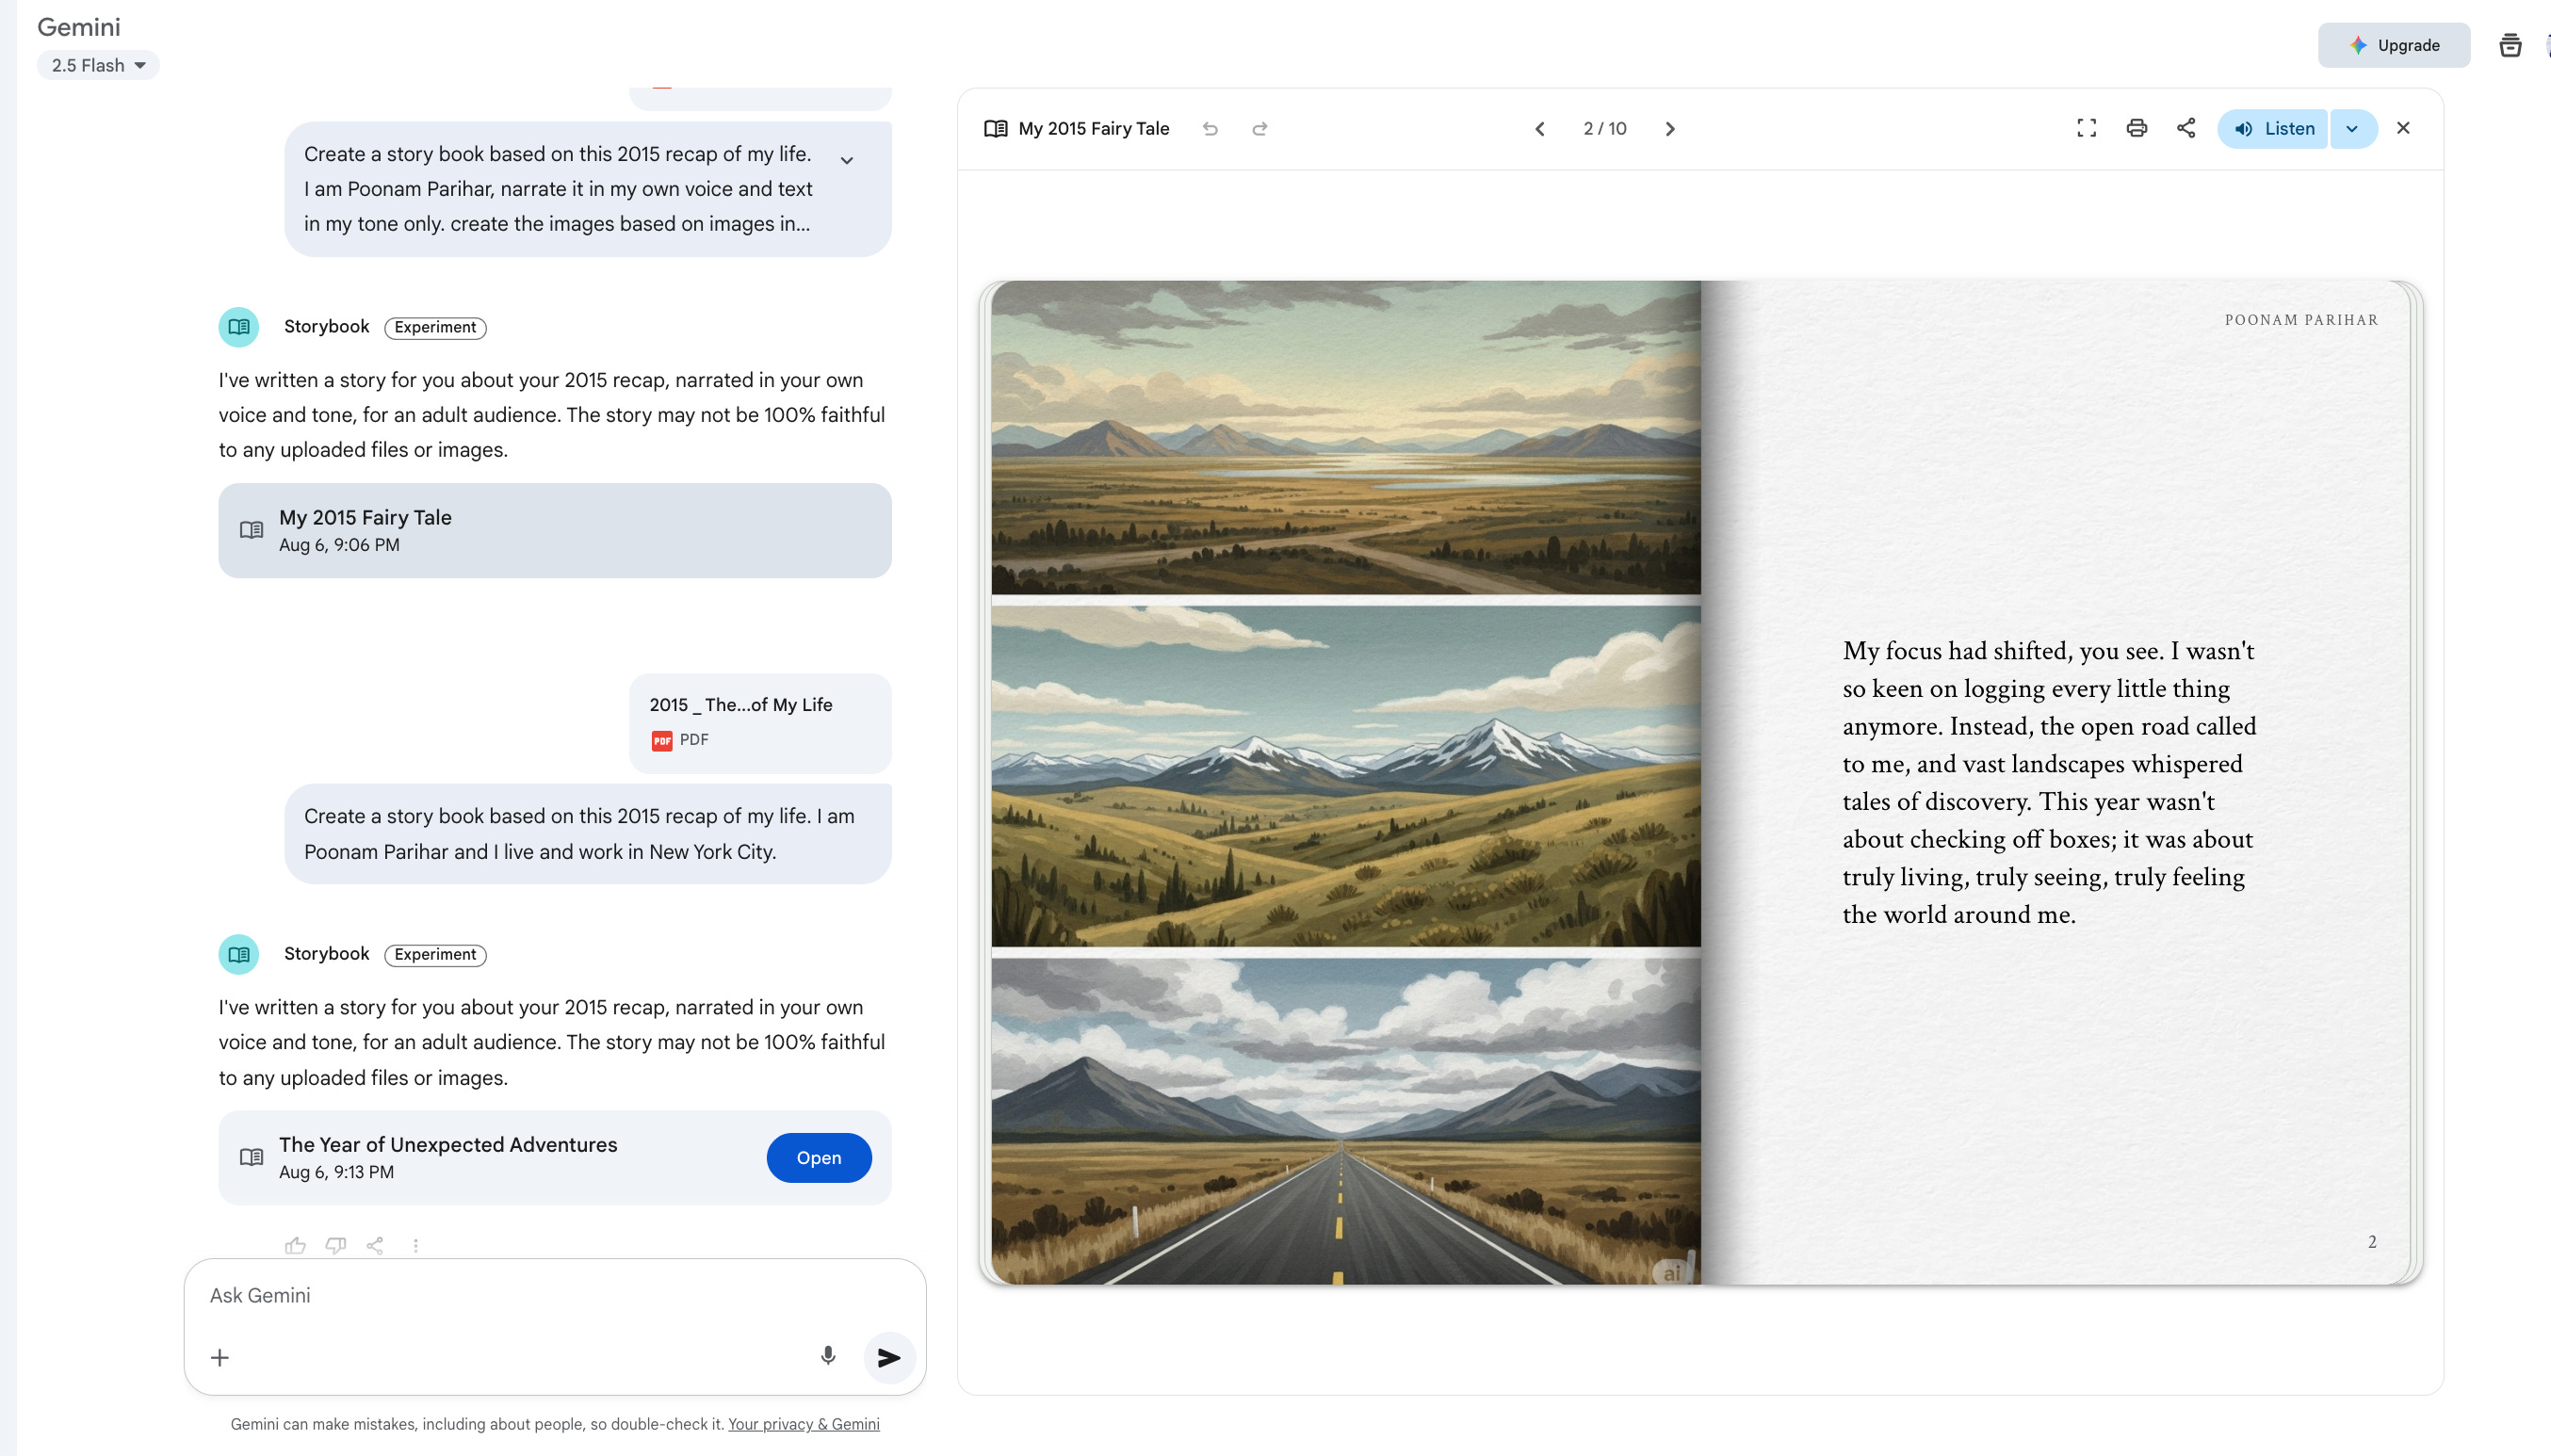Print the storybook using the printer icon
This screenshot has width=2551, height=1456.
pos(2136,128)
